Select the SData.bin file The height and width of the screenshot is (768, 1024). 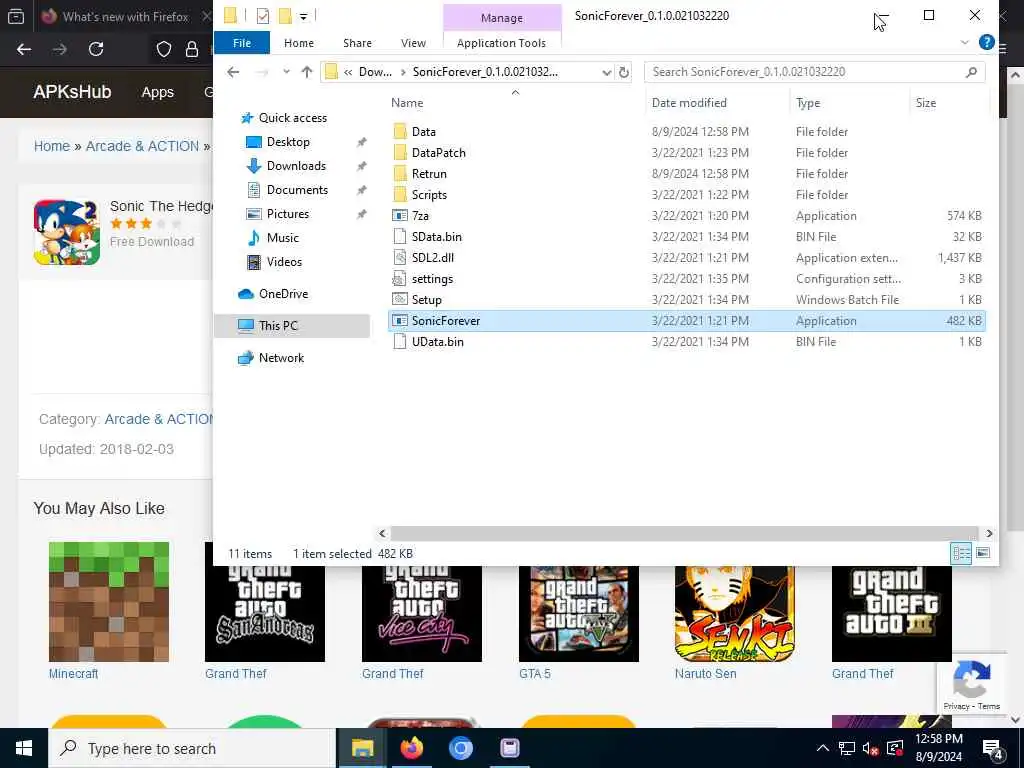point(436,236)
